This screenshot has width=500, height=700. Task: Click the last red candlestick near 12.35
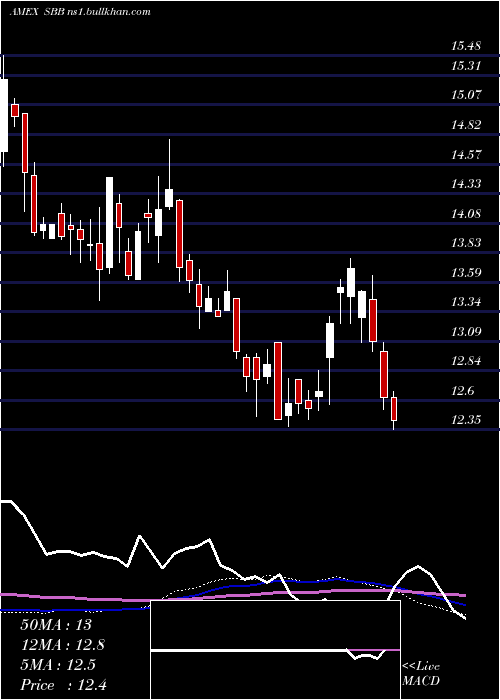(x=394, y=409)
